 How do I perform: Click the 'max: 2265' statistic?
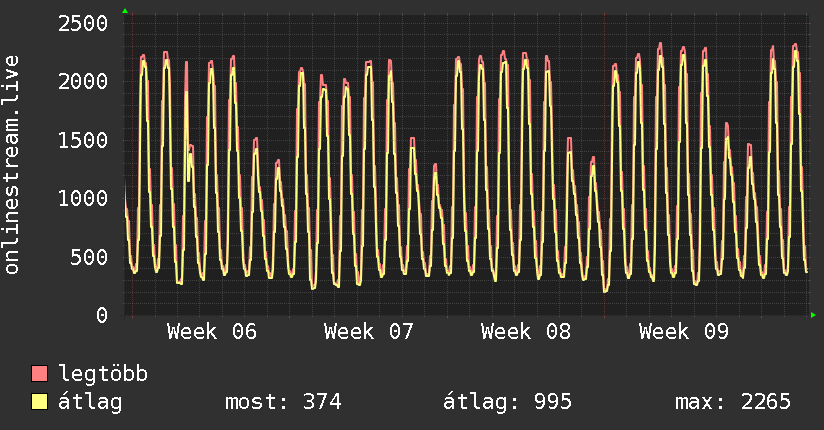click(732, 402)
